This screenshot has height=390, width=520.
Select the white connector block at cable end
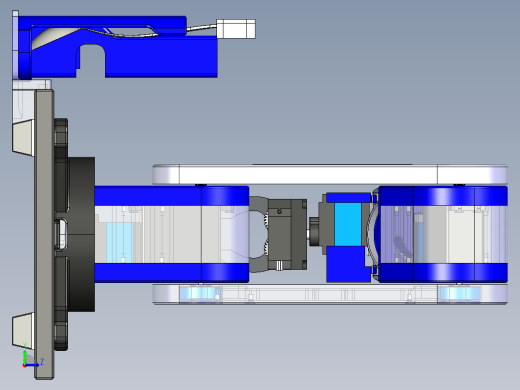point(236,29)
